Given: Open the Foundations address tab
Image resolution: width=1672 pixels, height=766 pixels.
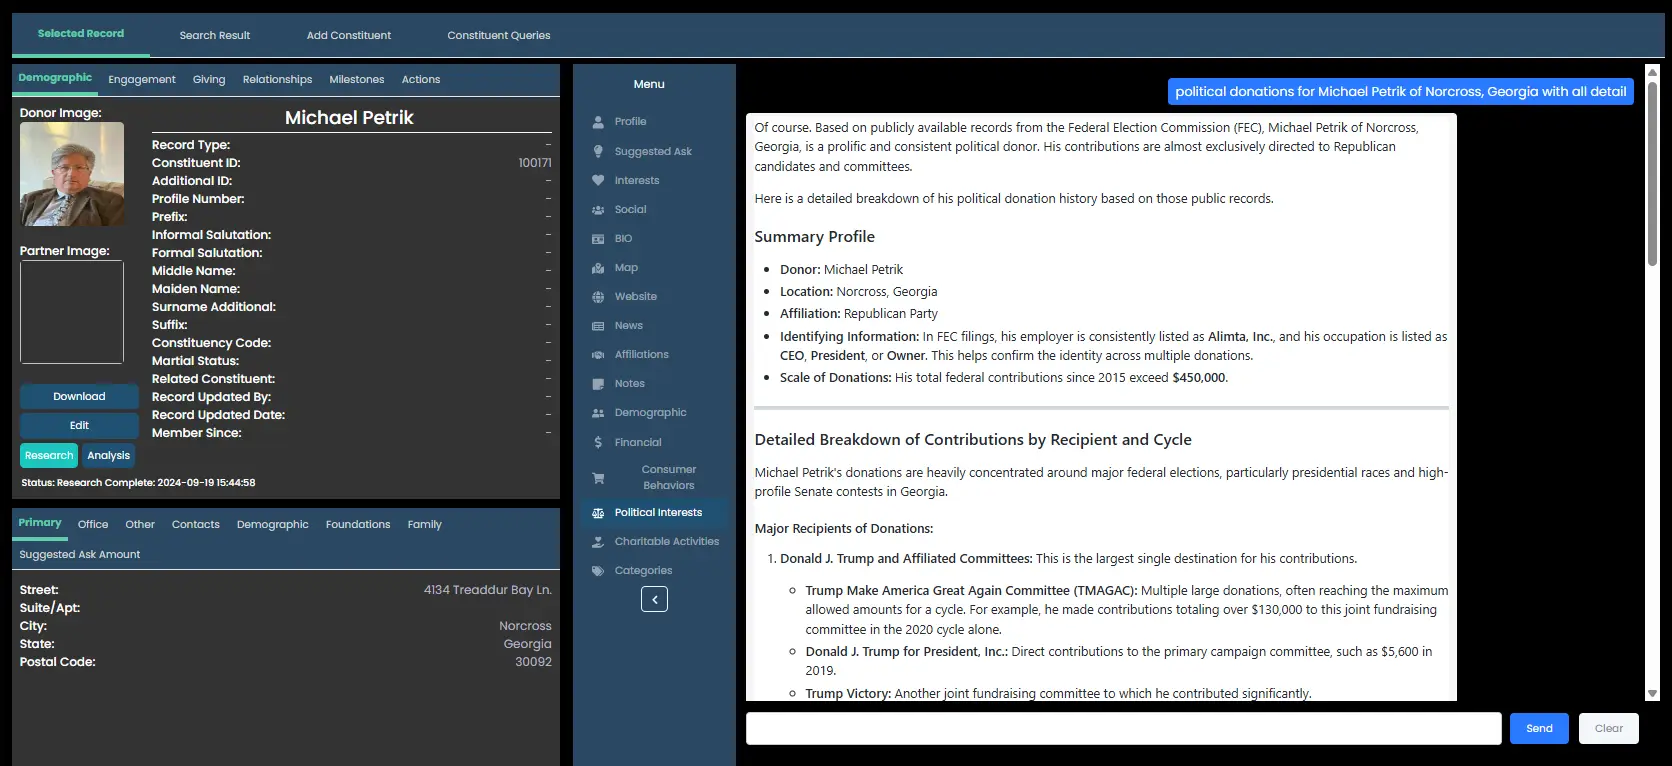Looking at the screenshot, I should tap(358, 525).
